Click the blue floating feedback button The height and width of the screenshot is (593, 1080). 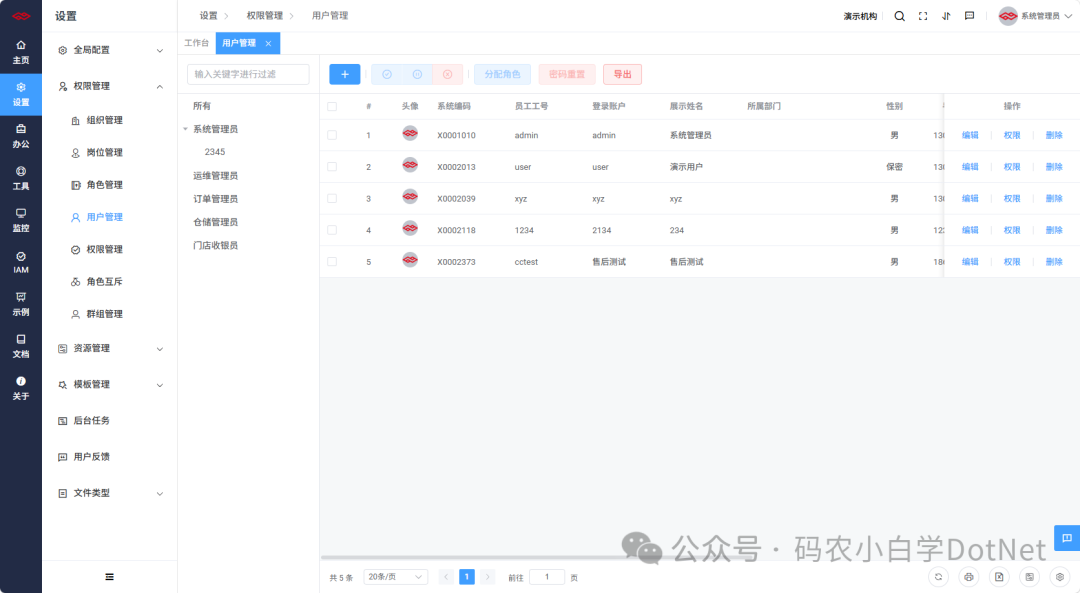(1067, 538)
